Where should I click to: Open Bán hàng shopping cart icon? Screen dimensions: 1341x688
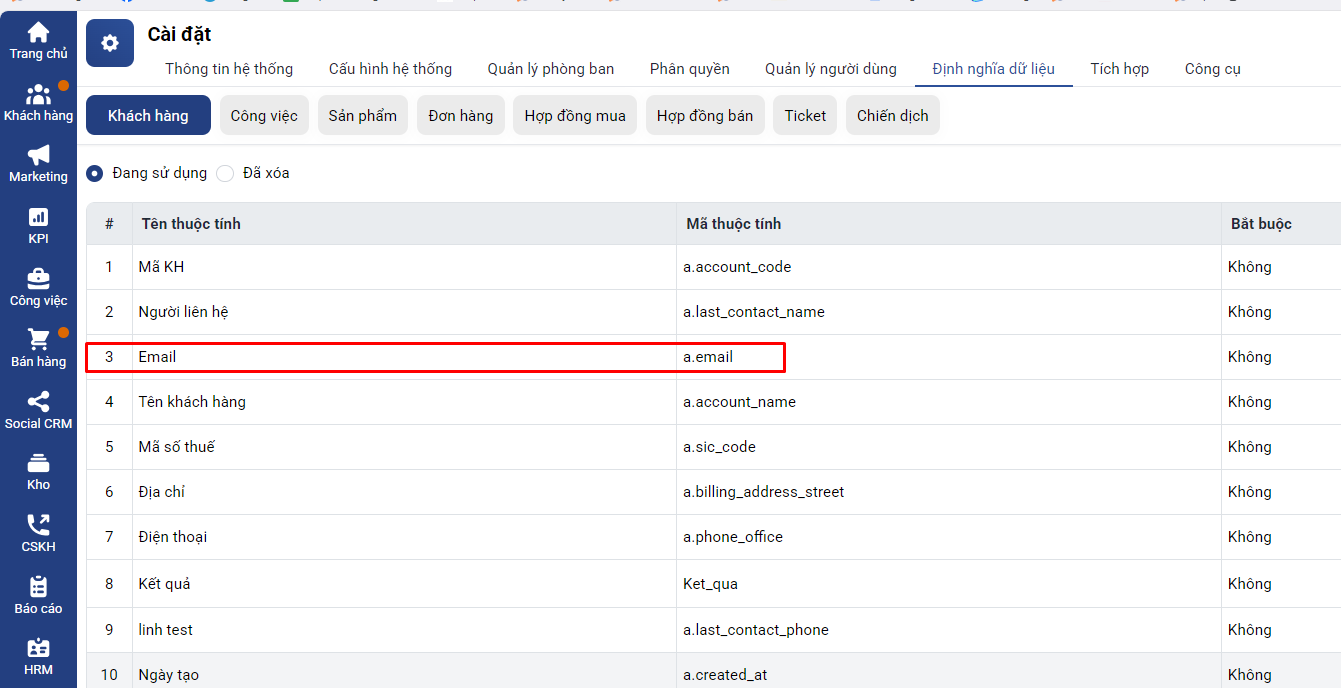click(38, 340)
